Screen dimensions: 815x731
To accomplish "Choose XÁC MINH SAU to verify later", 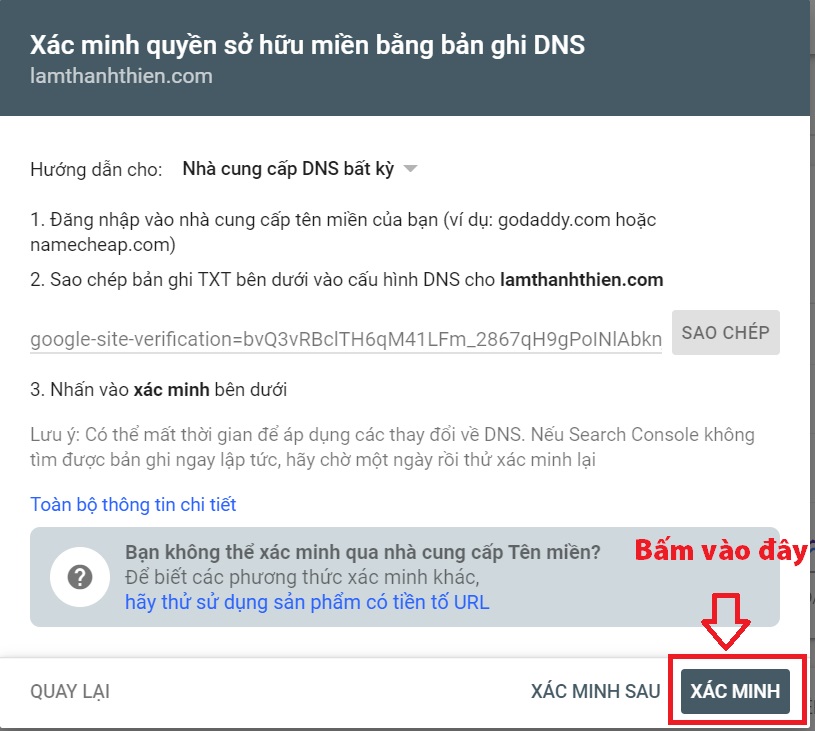I will pyautogui.click(x=595, y=690).
